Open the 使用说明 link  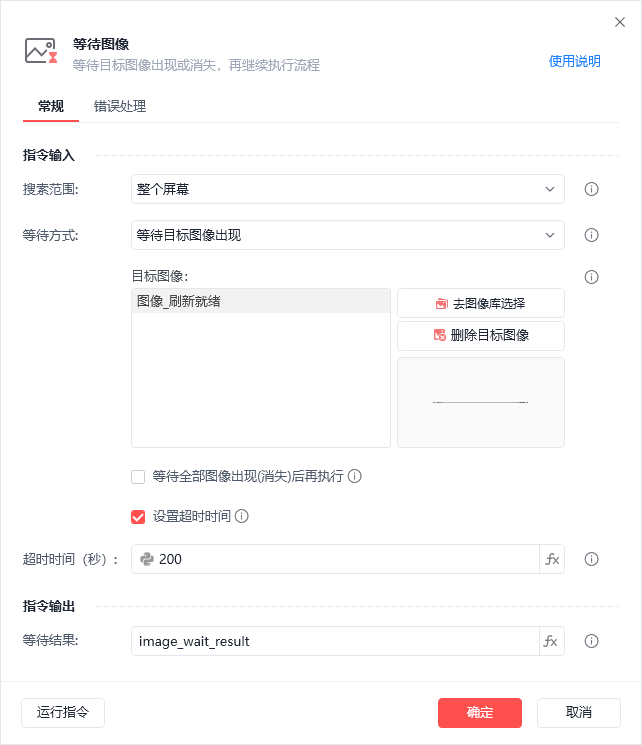coord(574,61)
